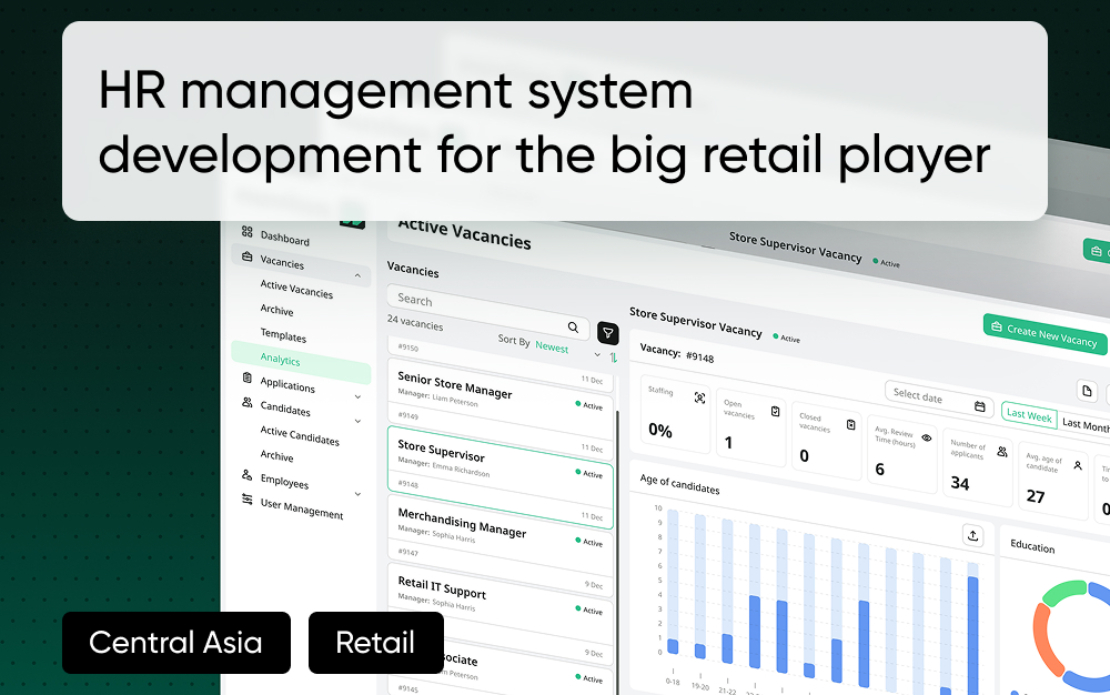The image size is (1110, 695).
Task: Click the Avg. age of candidate person icon
Action: click(1077, 465)
